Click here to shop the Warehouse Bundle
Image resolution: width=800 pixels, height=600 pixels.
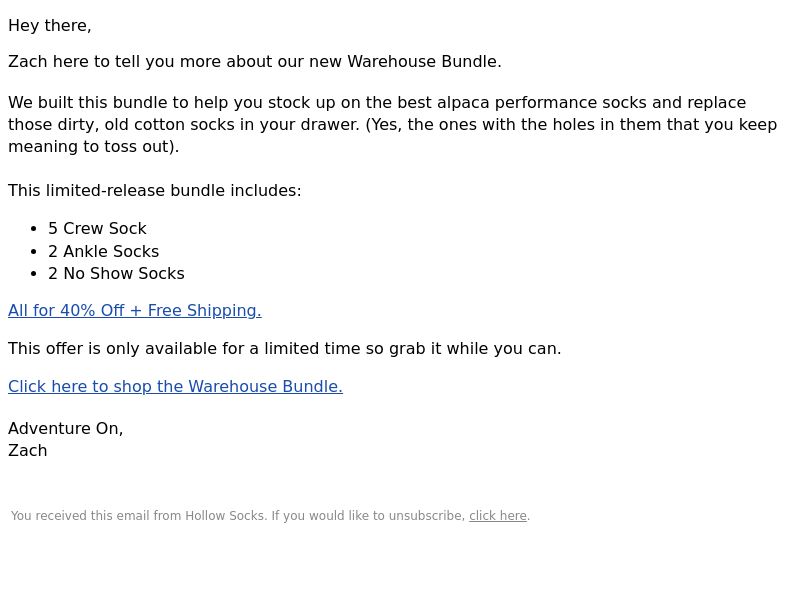click(176, 386)
